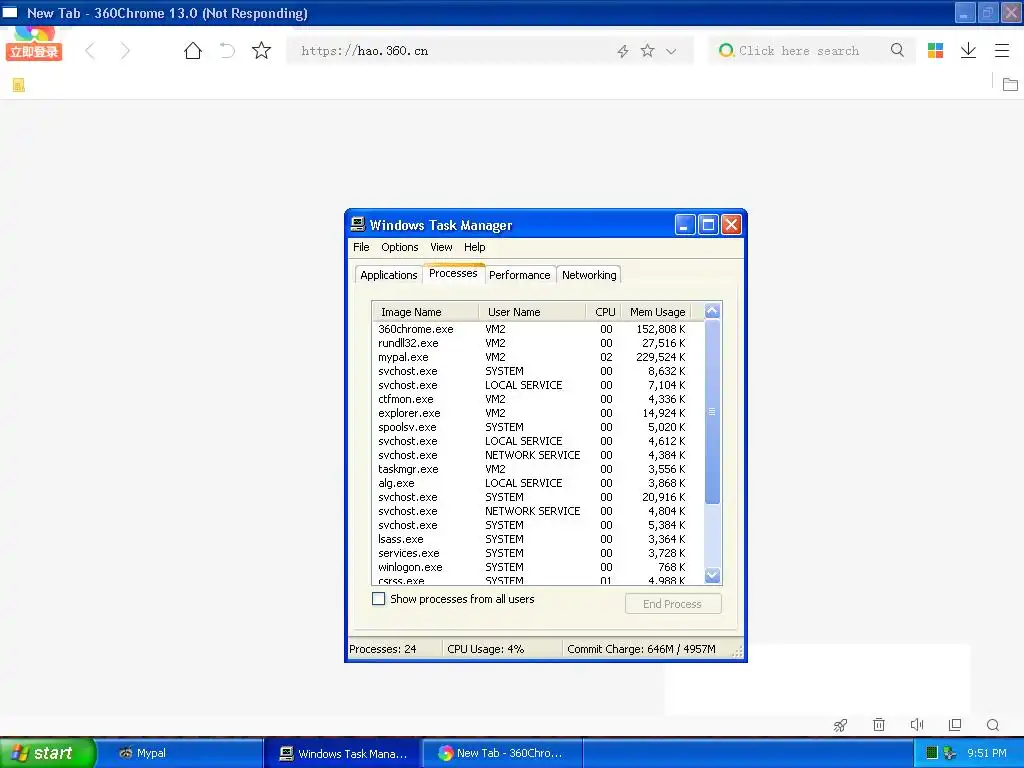
Task: Switch to the Performance tab
Action: coord(520,275)
